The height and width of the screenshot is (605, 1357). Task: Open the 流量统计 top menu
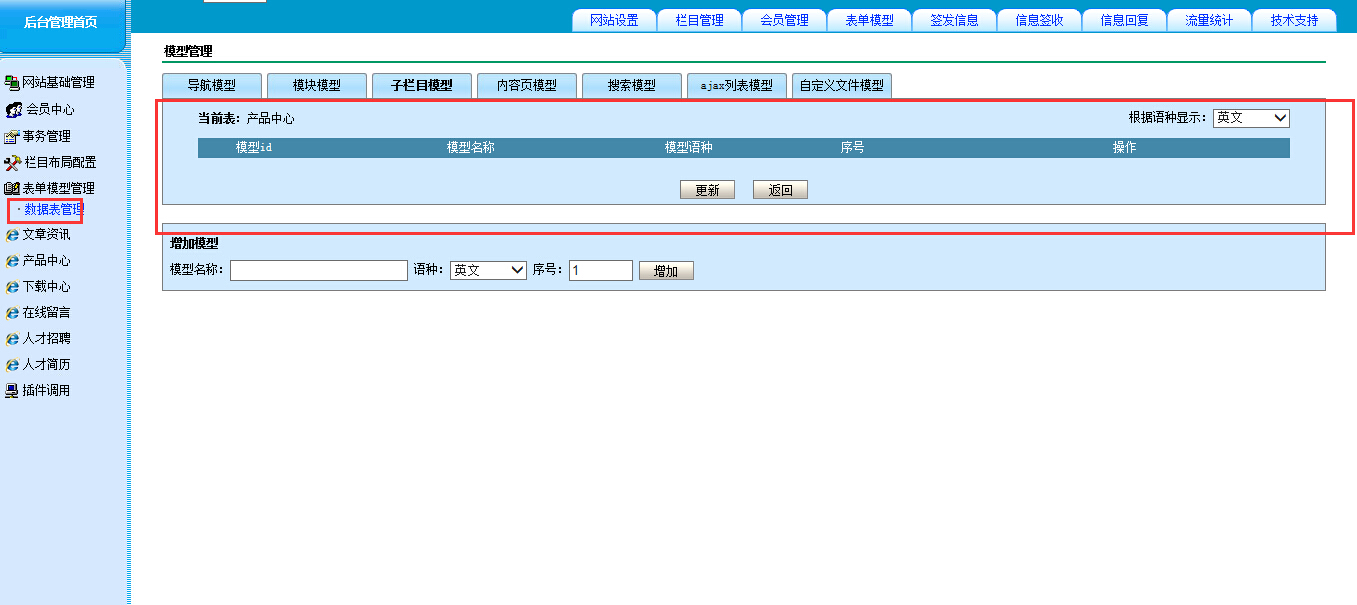(x=1209, y=20)
